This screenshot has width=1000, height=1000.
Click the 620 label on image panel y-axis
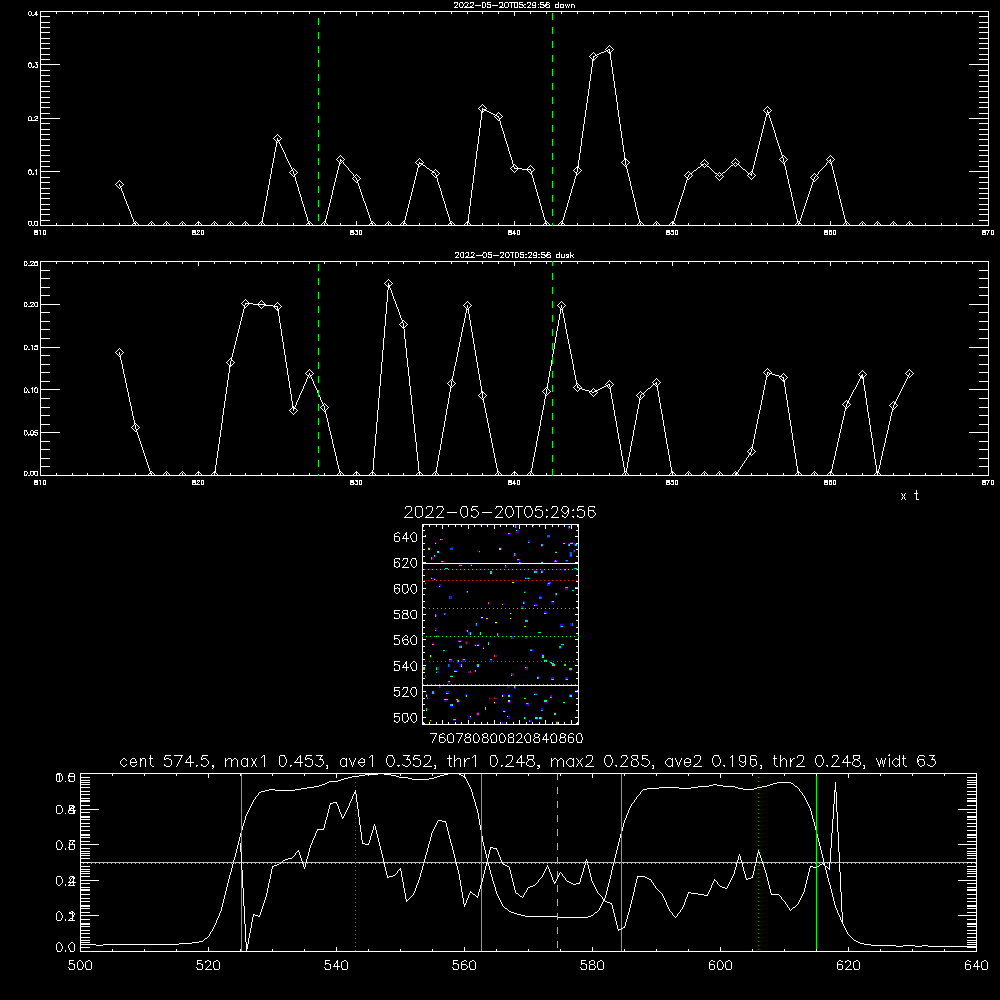coord(406,563)
